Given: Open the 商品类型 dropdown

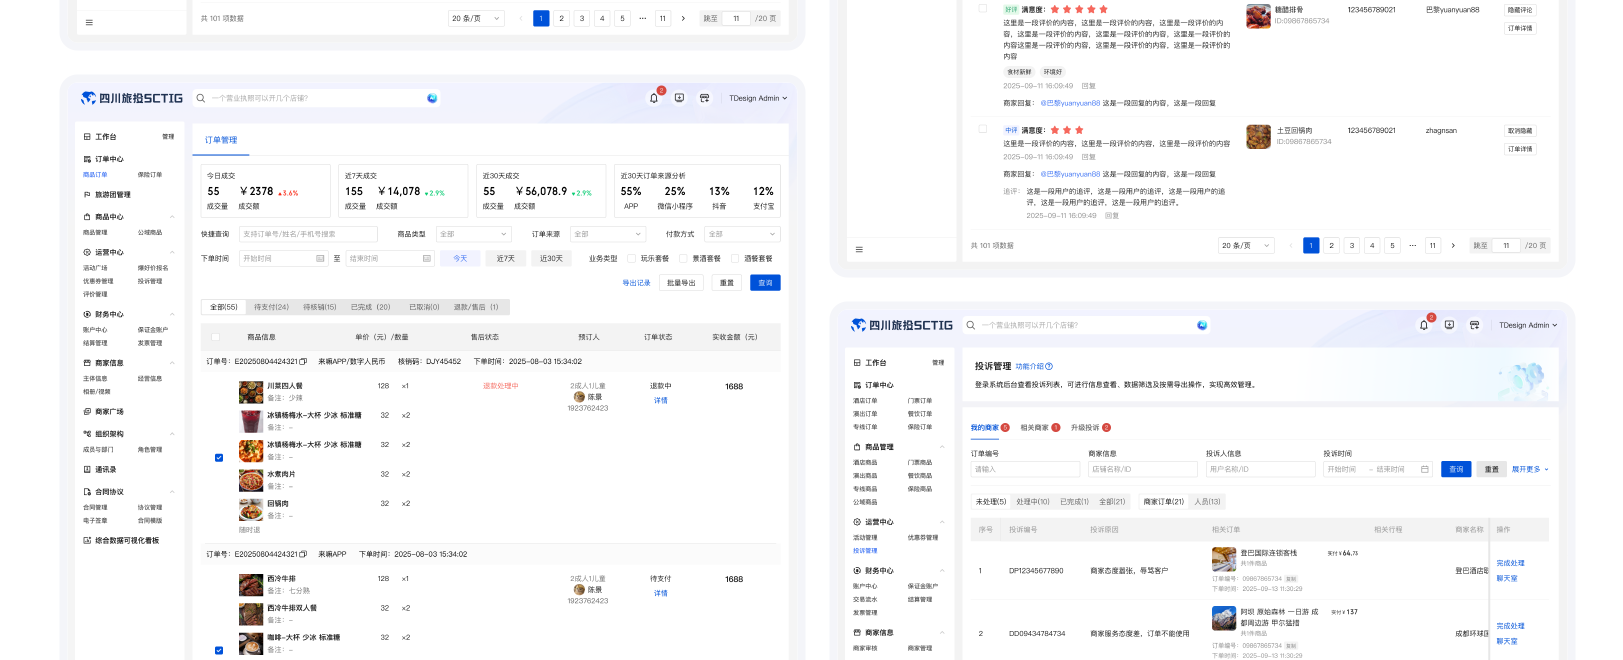Looking at the screenshot, I should [473, 234].
